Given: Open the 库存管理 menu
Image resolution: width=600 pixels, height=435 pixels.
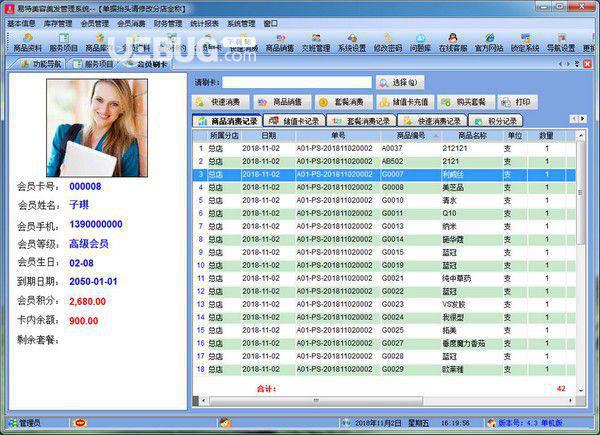Looking at the screenshot, I should 58,24.
